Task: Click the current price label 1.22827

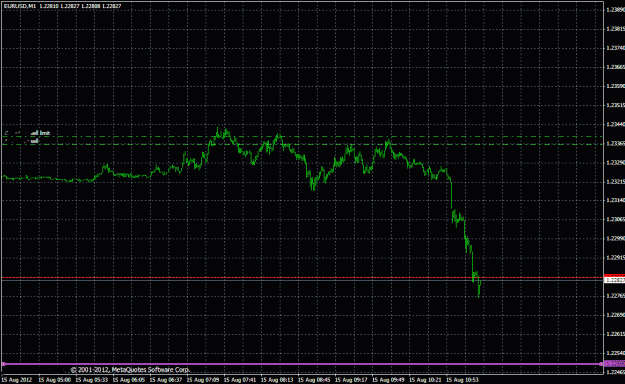Action: [615, 280]
